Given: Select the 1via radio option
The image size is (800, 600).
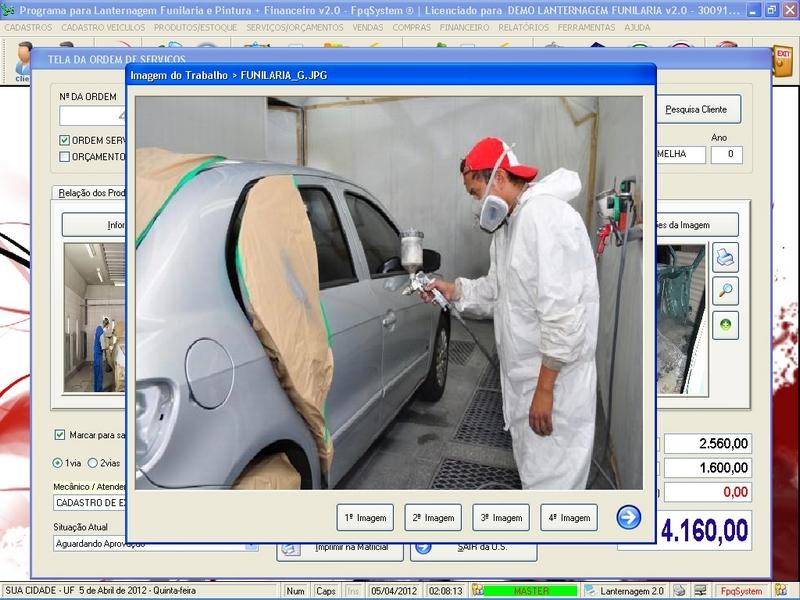Looking at the screenshot, I should 57,463.
